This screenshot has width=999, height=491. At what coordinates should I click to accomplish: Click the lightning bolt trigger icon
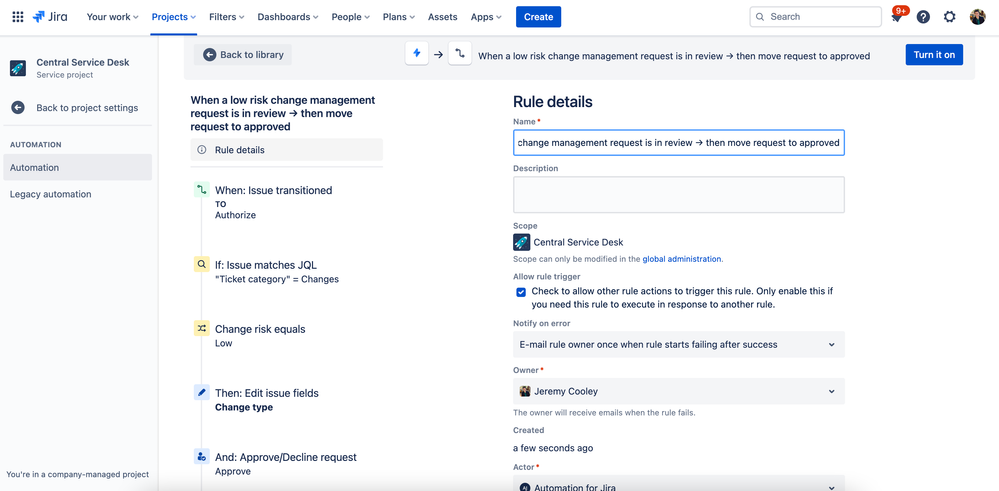[x=417, y=55]
